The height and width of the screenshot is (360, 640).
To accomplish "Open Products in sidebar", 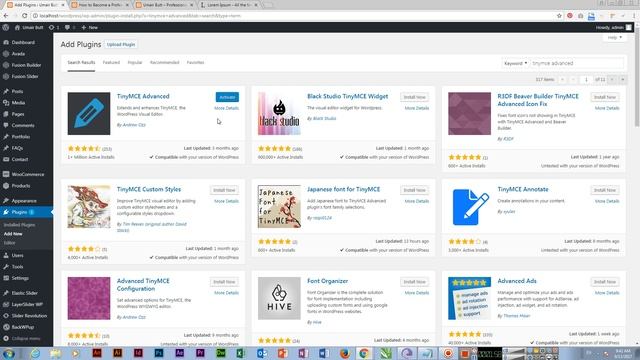I will pos(20,186).
